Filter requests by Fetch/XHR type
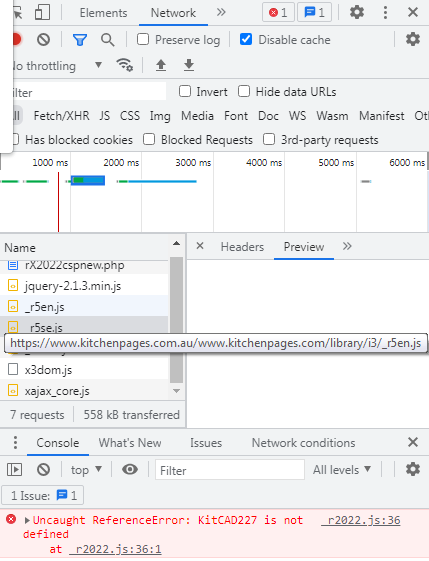The height and width of the screenshot is (561, 429). [62, 116]
